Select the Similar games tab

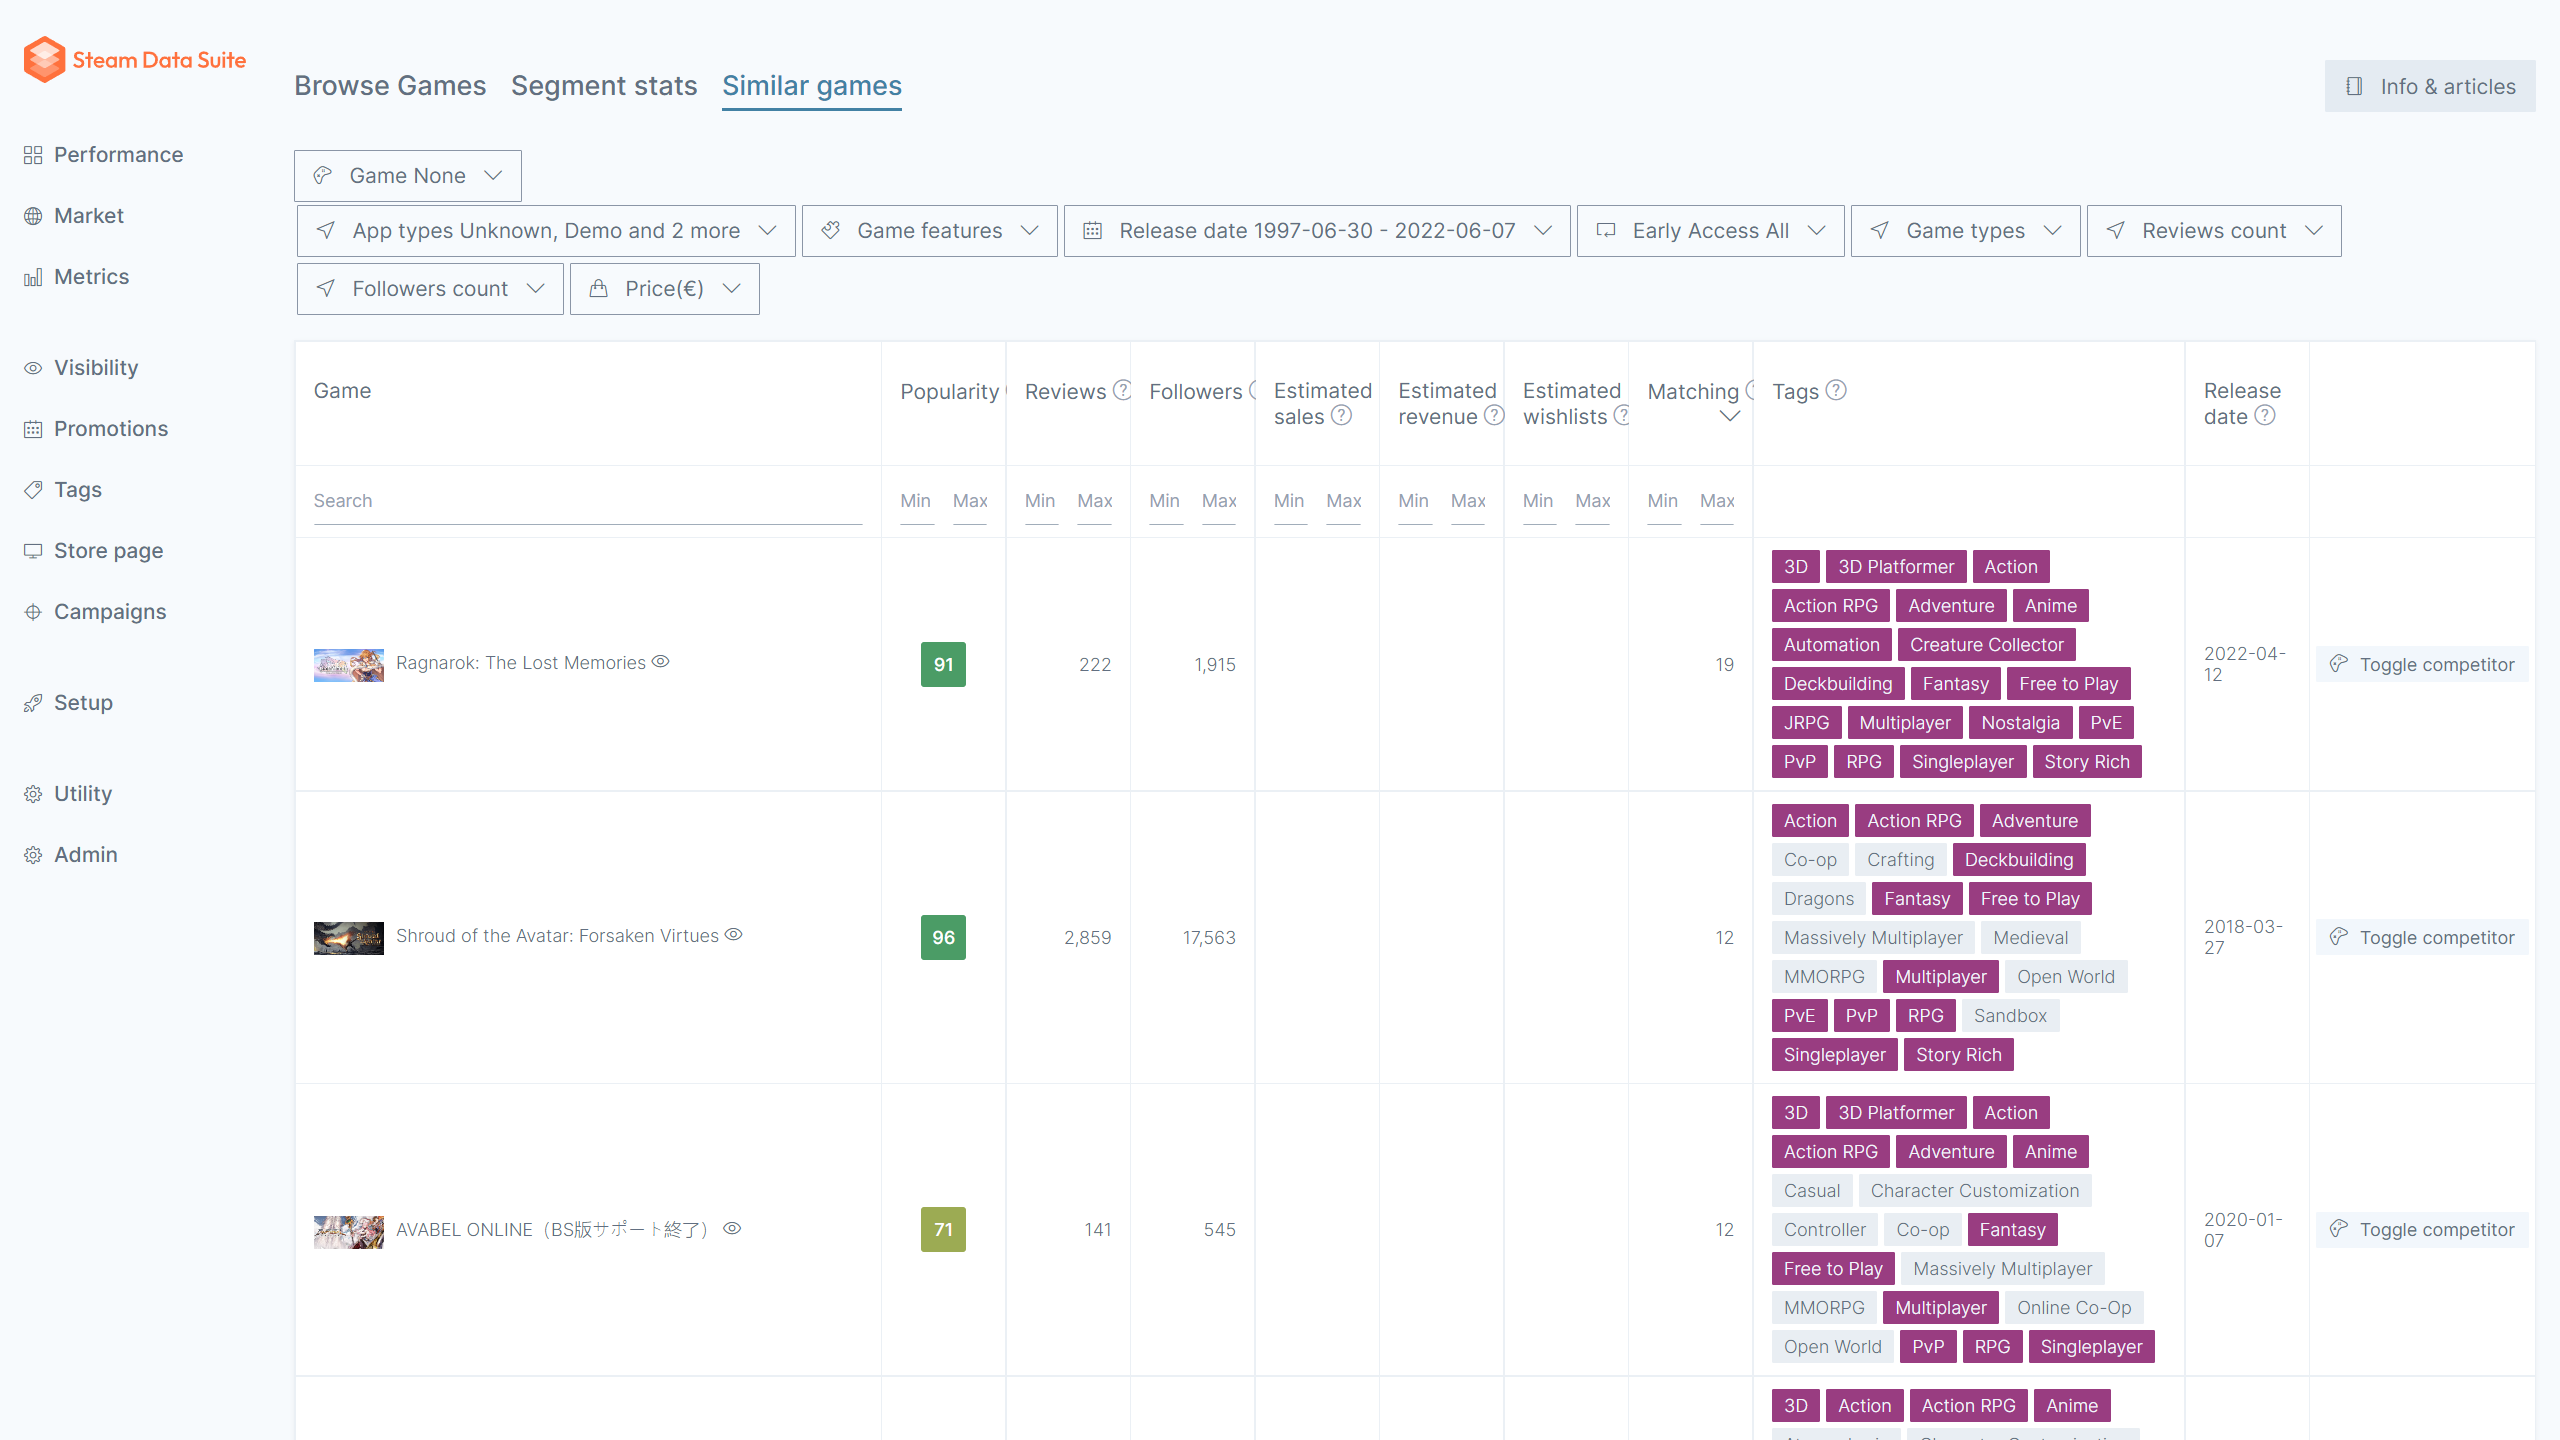812,86
